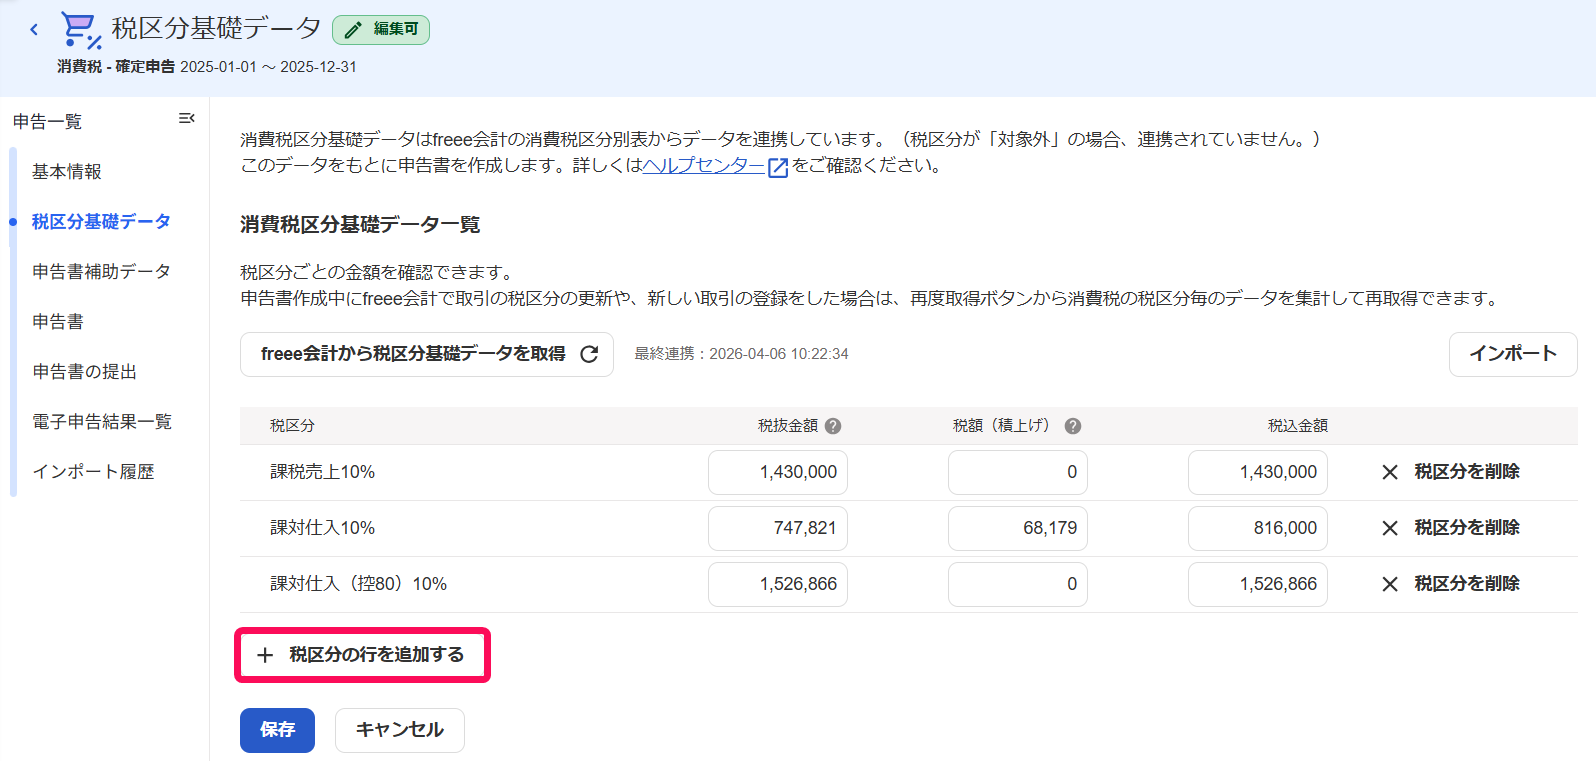The image size is (1596, 761).
Task: Click the 課対仕入10% row label
Action: [322, 528]
